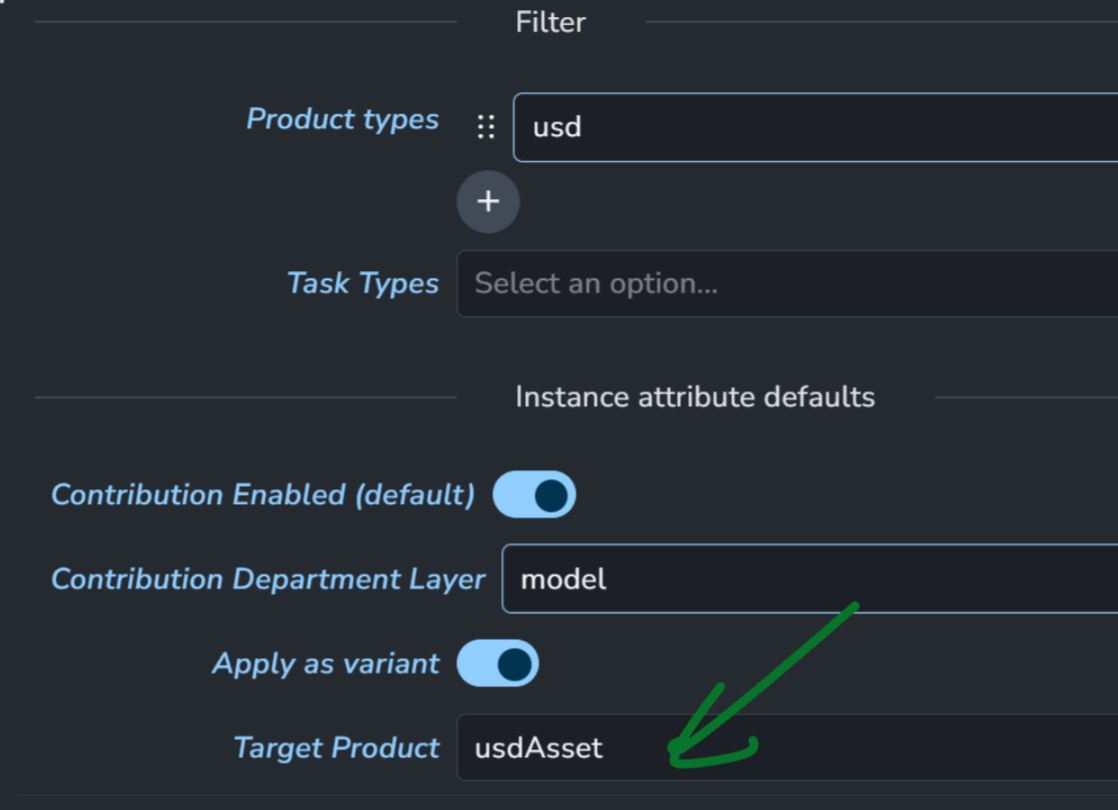Screen dimensions: 1118x810
Task: Click the Filter section heading
Action: pos(550,22)
